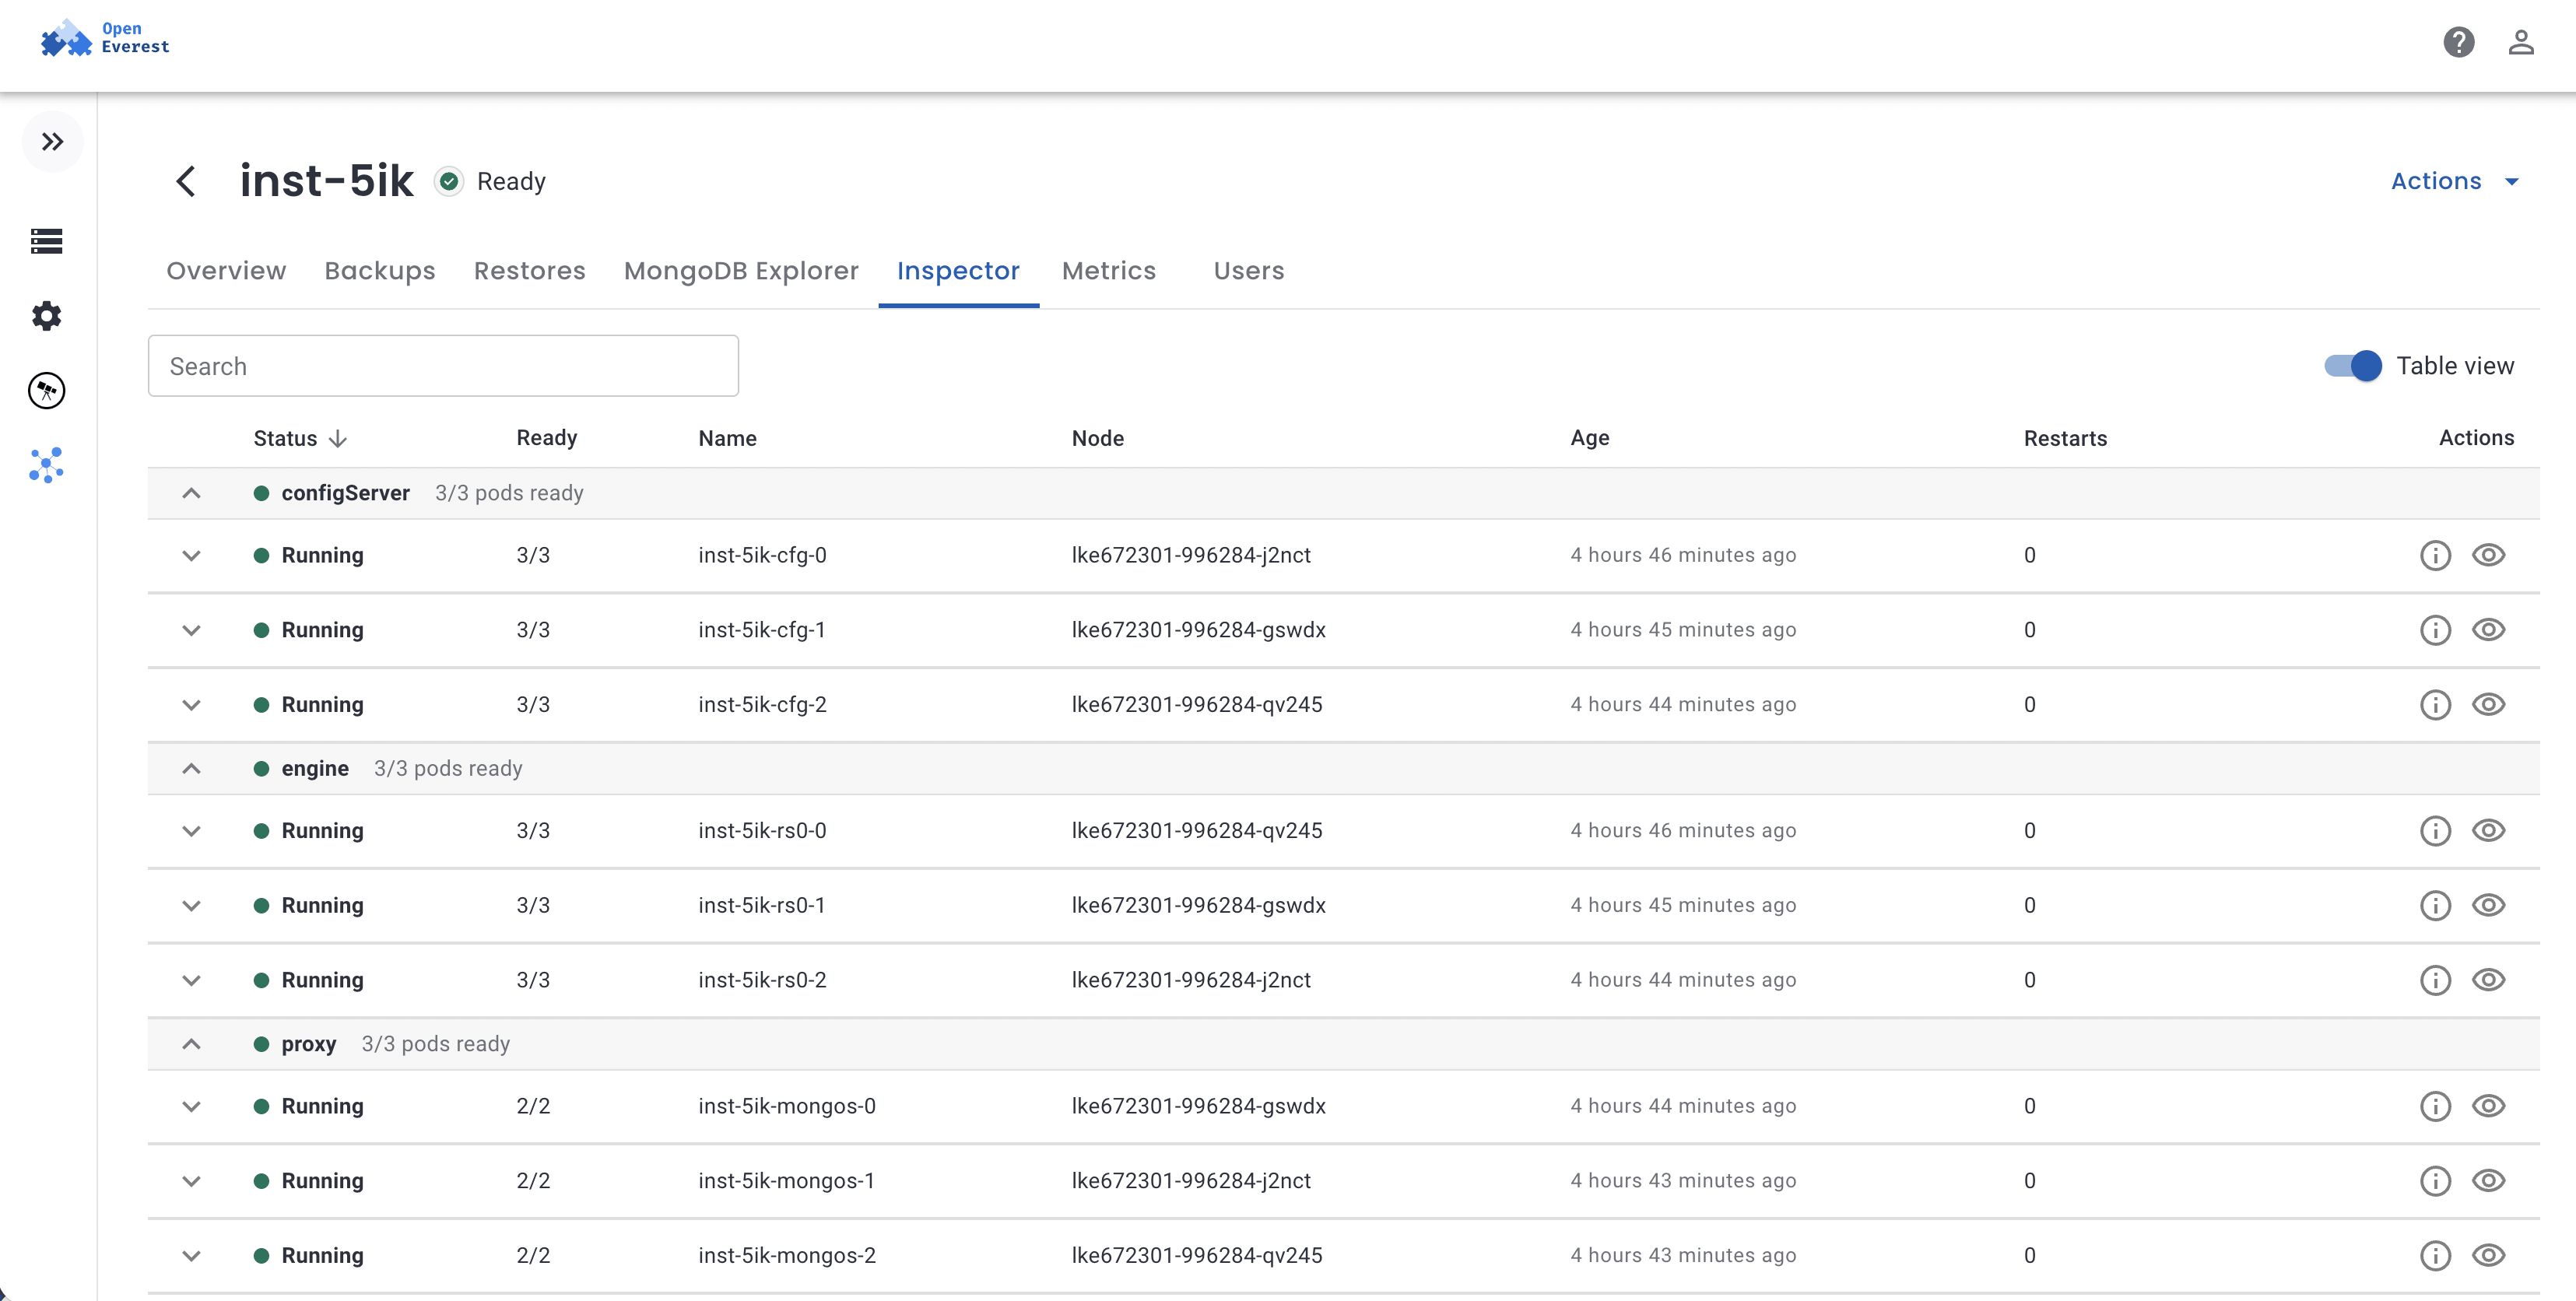Show info for inst-5ik-rs0-0
This screenshot has height=1301, width=2576.
(x=2434, y=831)
